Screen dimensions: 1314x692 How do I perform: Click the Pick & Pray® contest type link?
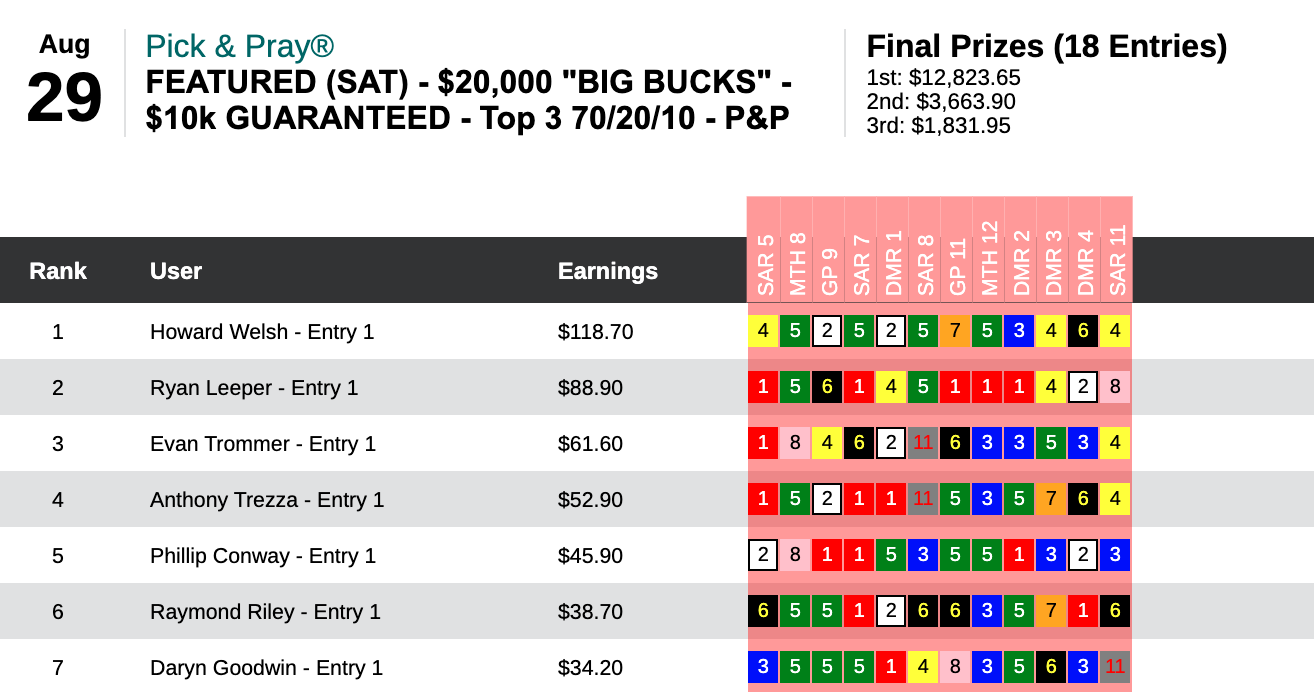pos(239,46)
